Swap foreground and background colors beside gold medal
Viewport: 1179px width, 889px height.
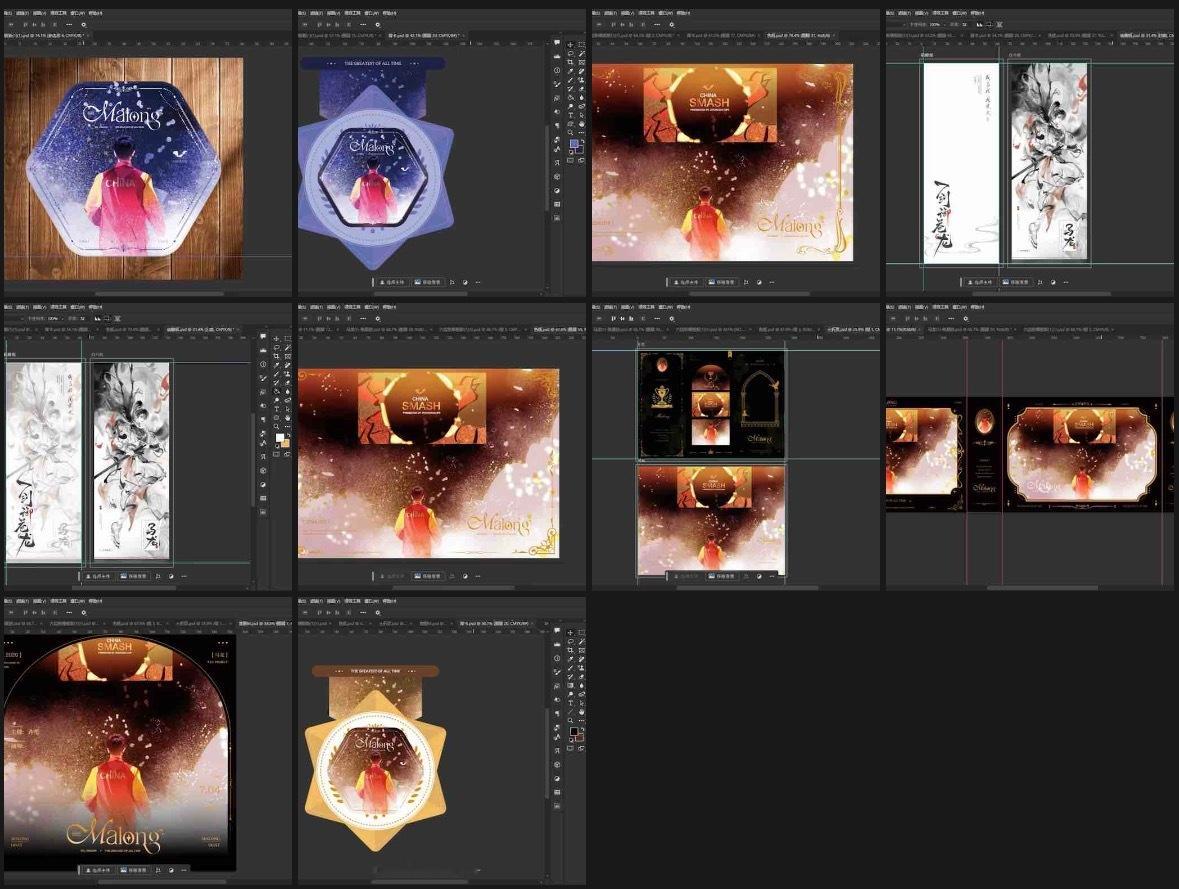582,729
